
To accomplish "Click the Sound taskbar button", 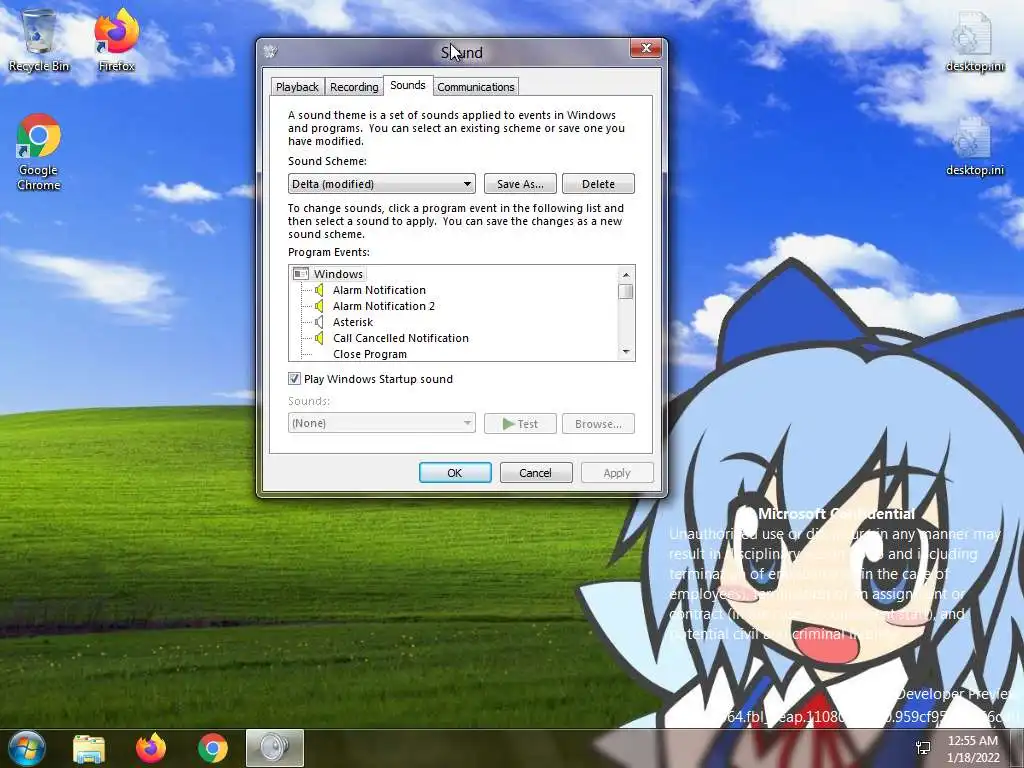I will pyautogui.click(x=275, y=748).
